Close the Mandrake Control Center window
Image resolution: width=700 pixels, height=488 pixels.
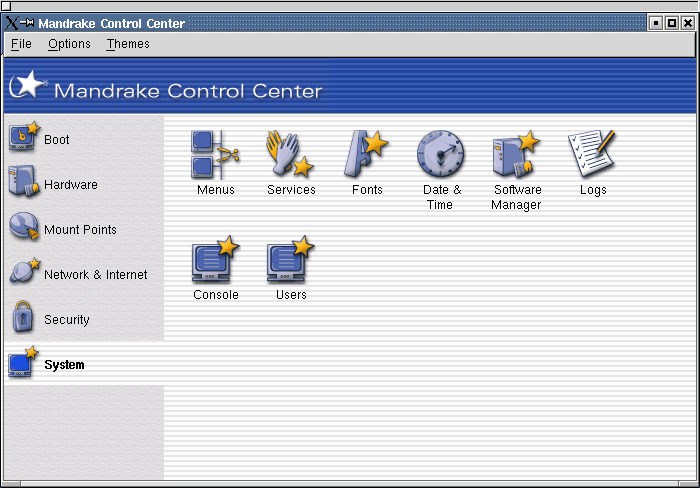tap(688, 23)
